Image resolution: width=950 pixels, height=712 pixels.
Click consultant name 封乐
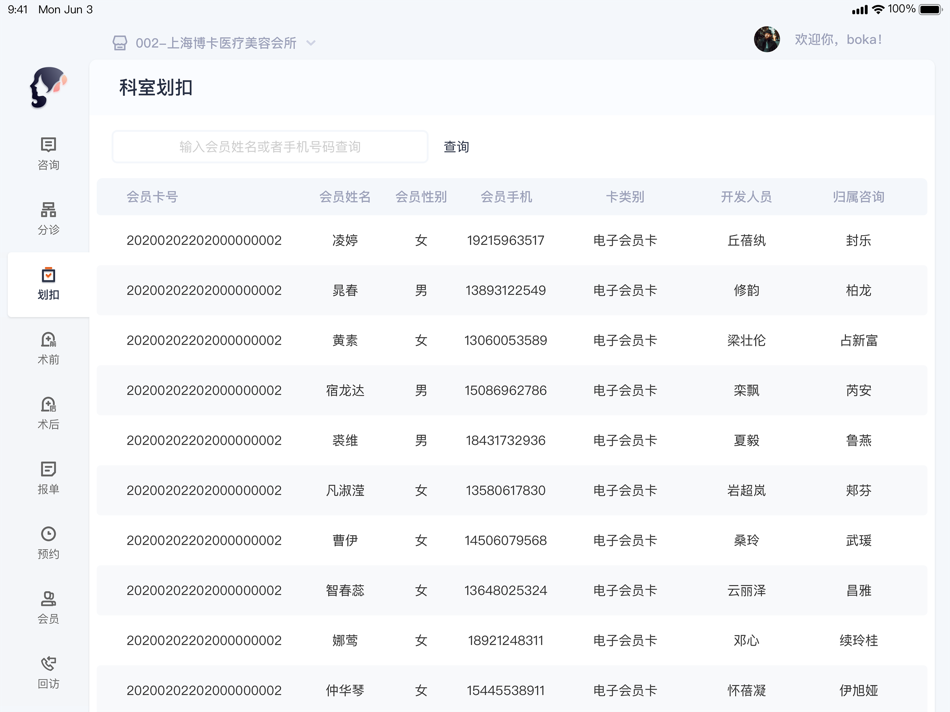coord(858,240)
